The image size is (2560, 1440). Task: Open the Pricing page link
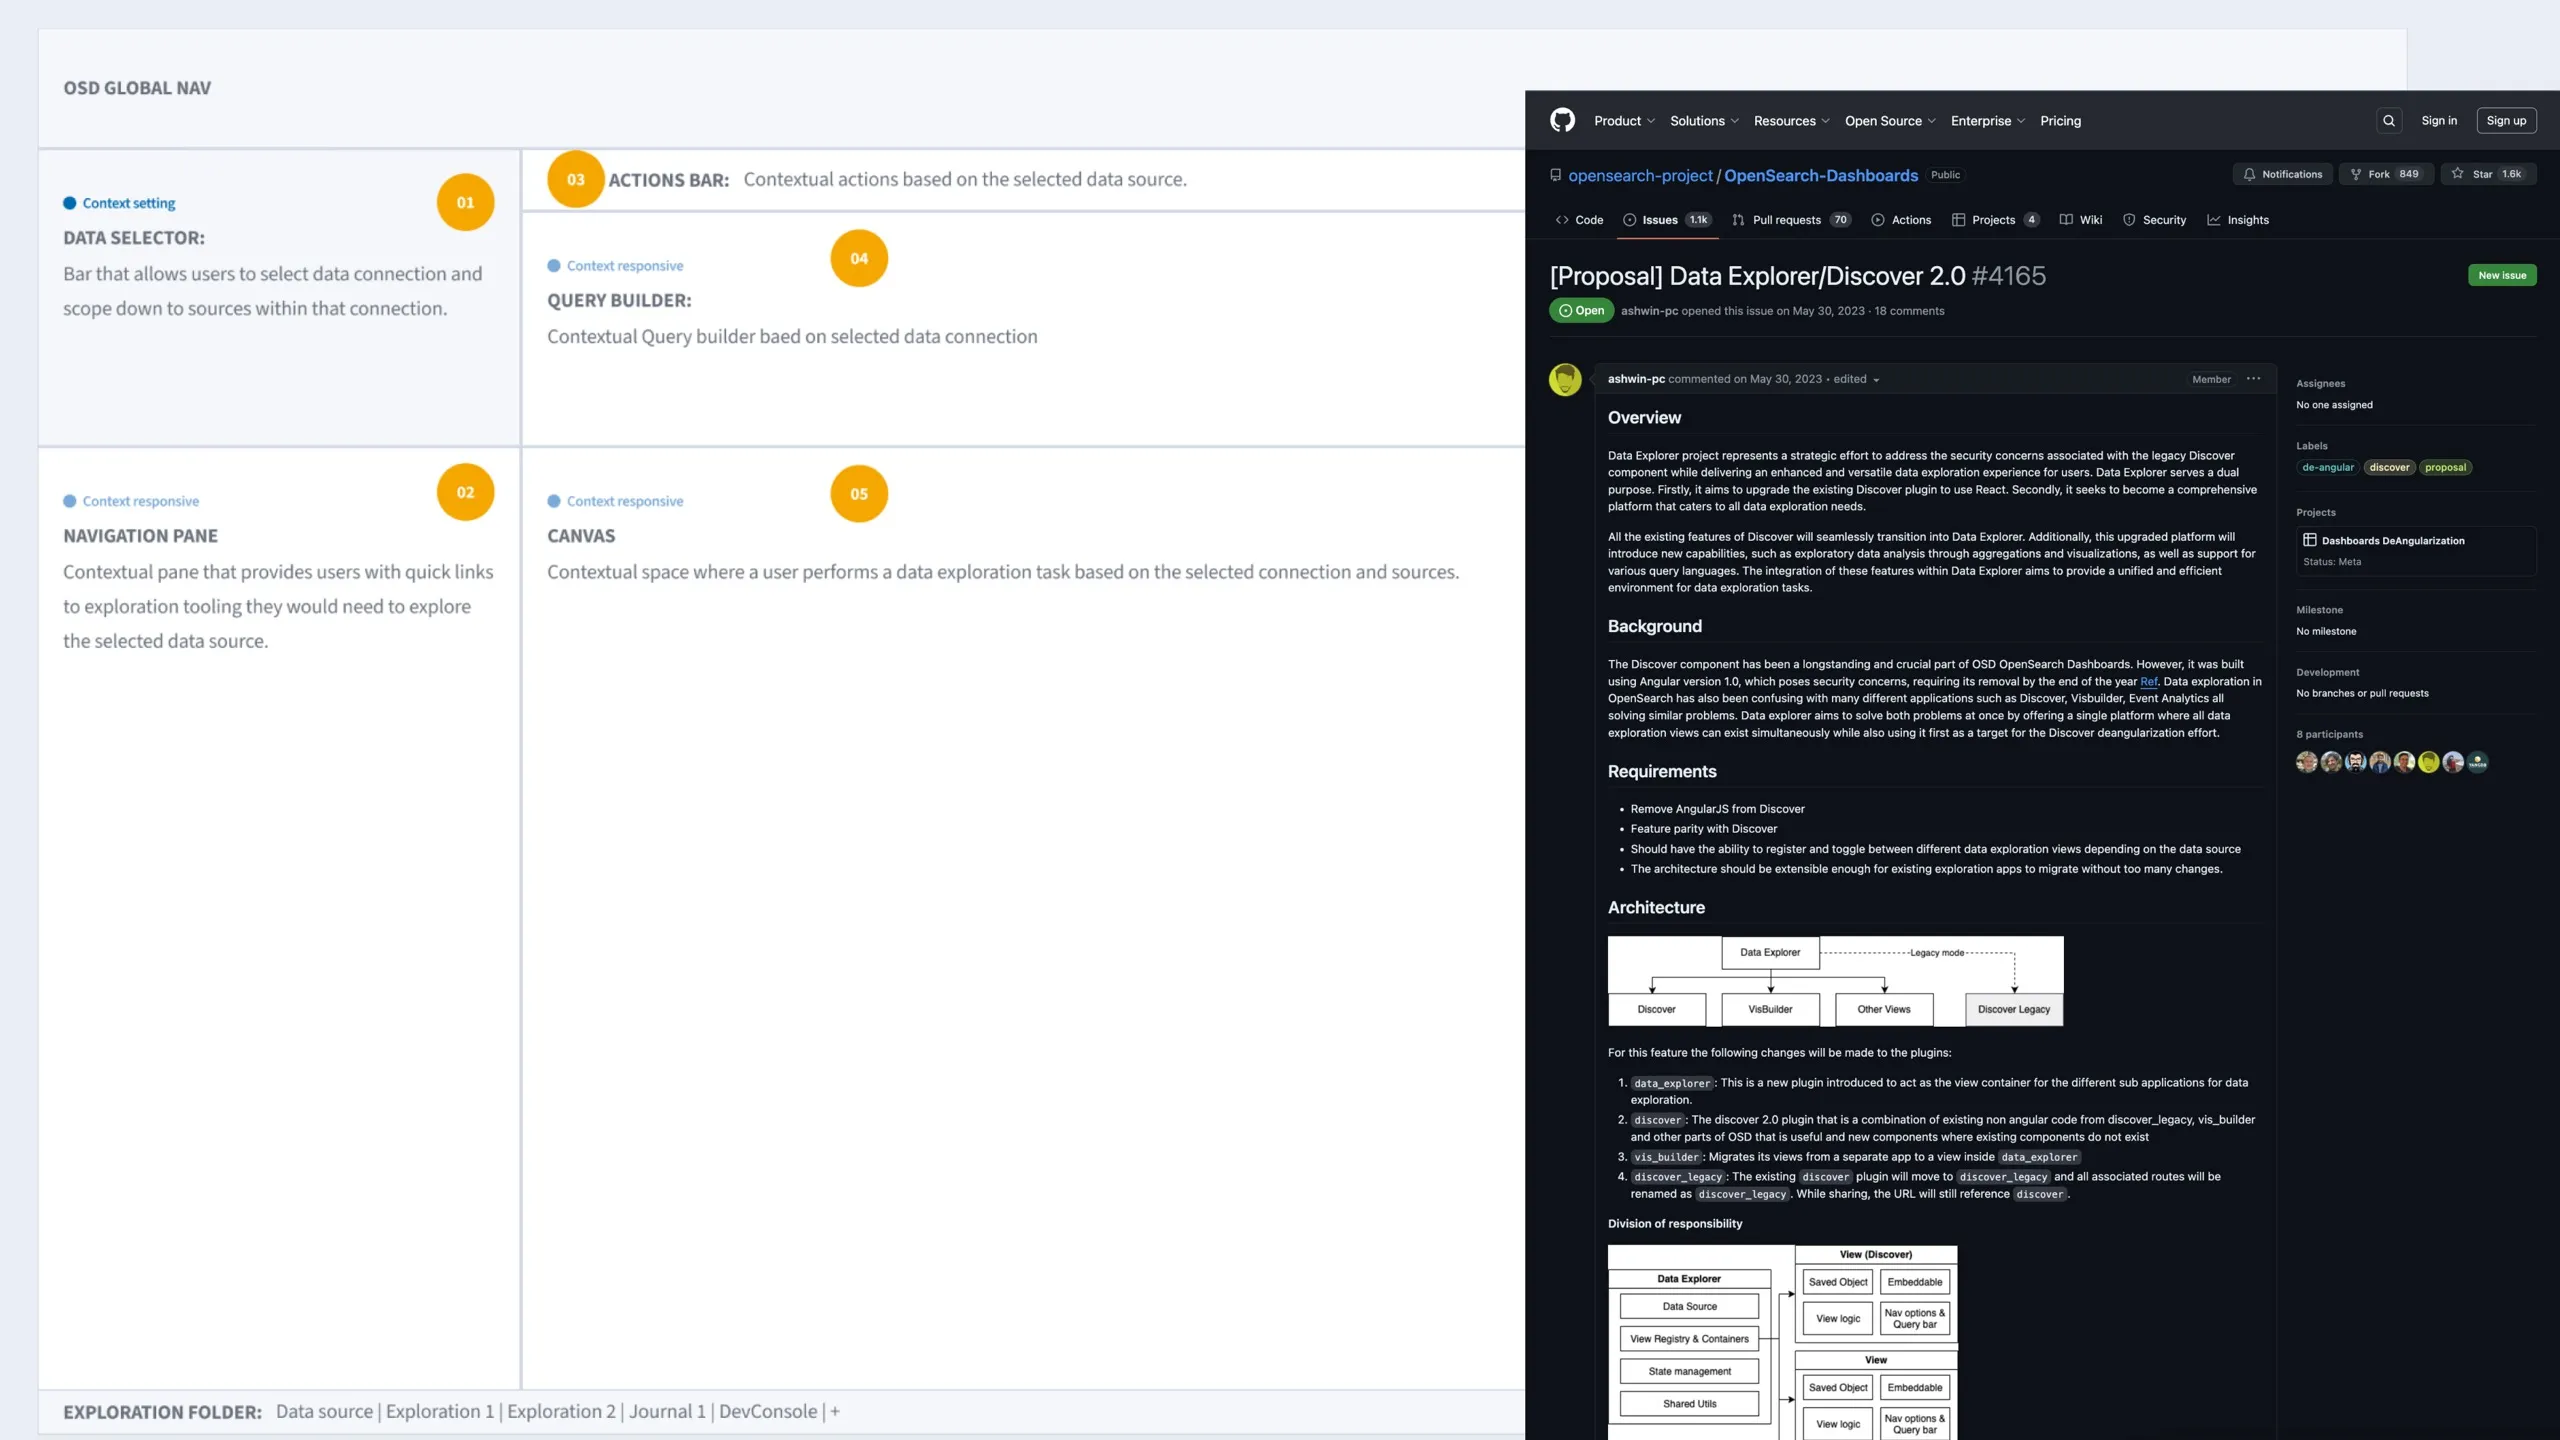(2061, 121)
